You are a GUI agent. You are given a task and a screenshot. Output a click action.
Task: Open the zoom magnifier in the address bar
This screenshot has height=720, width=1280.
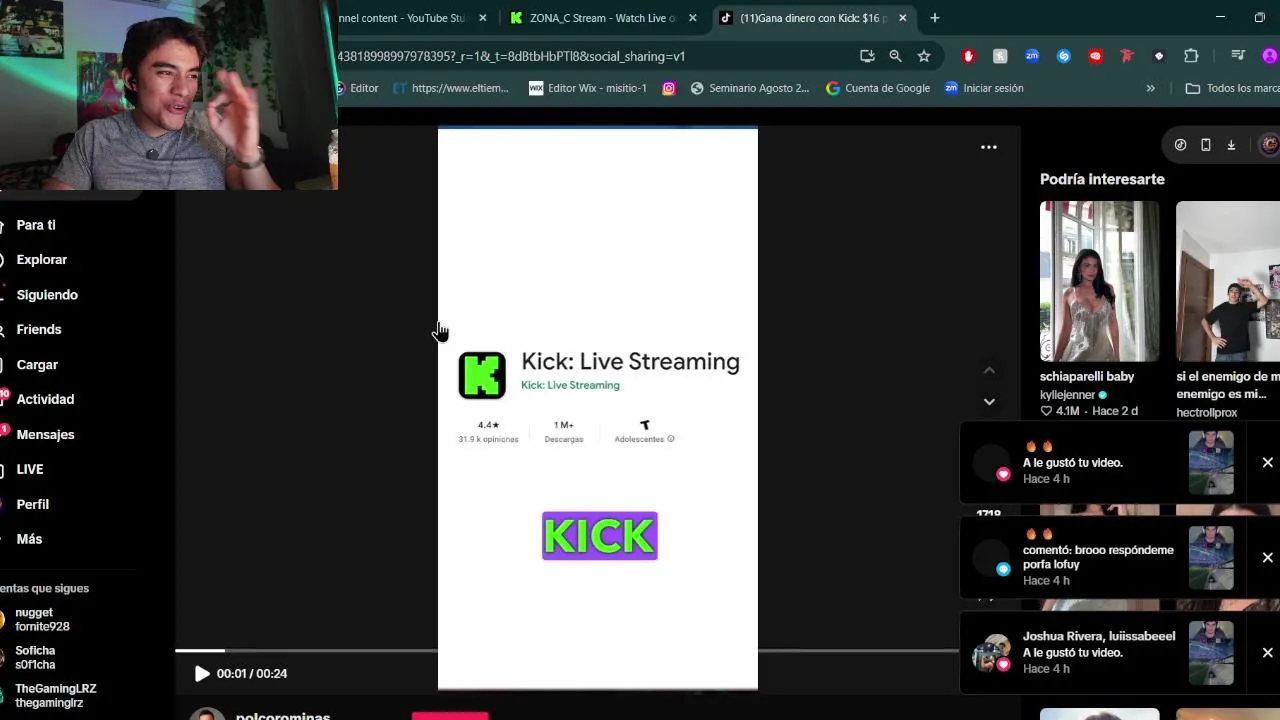(895, 56)
